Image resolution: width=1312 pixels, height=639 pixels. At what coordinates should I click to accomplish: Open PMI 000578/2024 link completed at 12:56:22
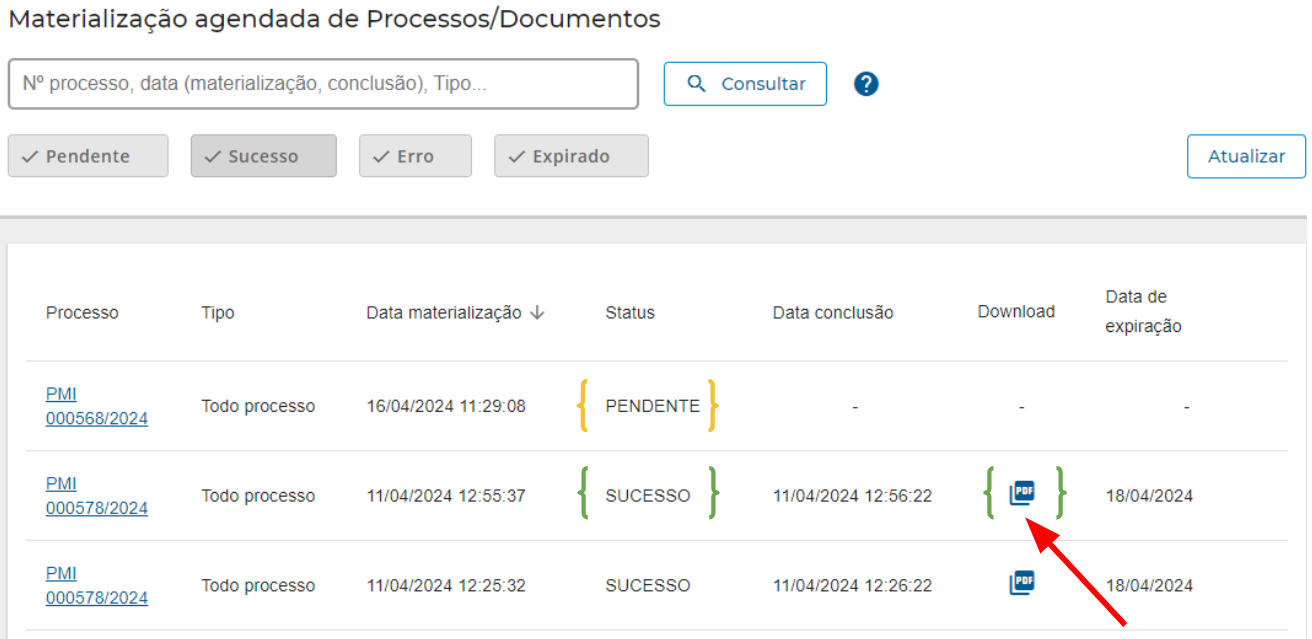(96, 496)
